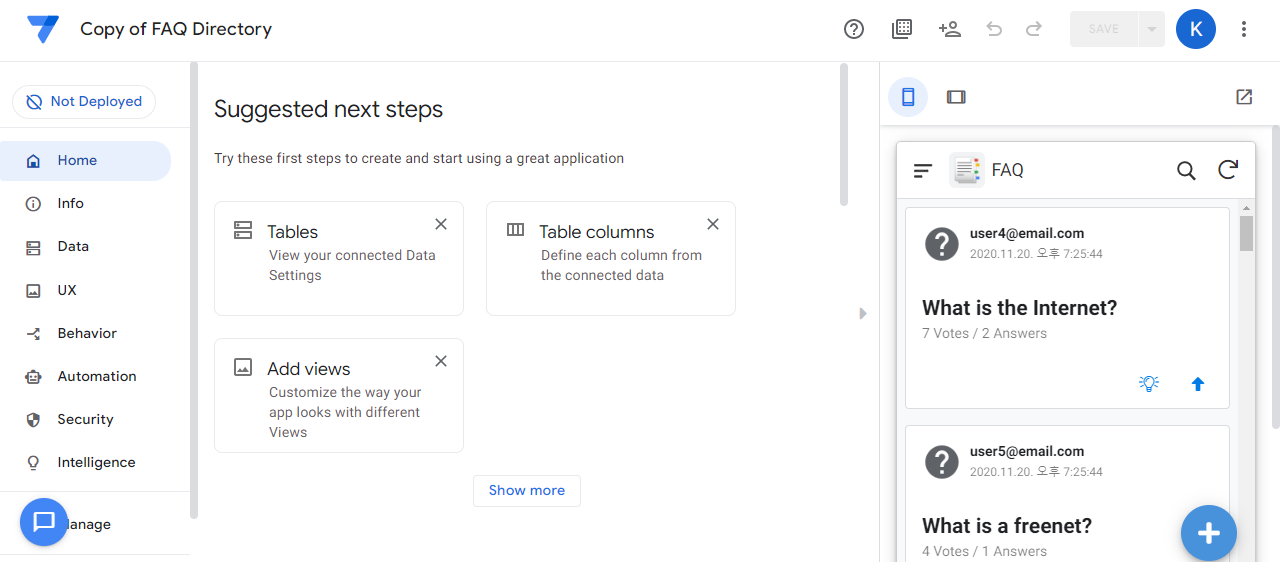Click the Not Deployed status chip

(x=84, y=102)
